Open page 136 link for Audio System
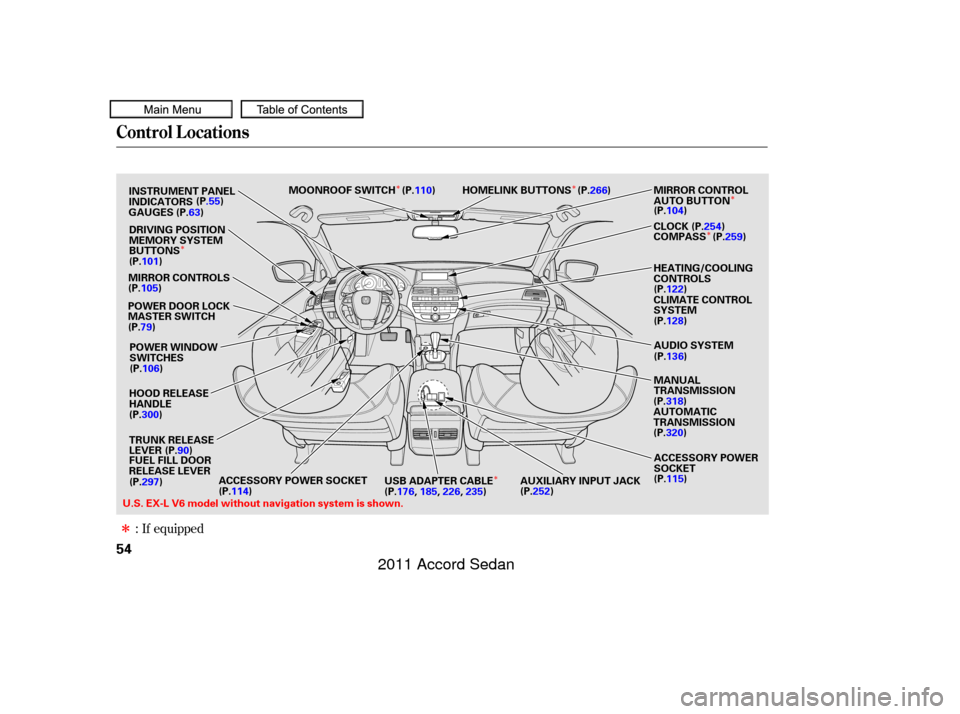This screenshot has height=714, width=960. (x=675, y=356)
